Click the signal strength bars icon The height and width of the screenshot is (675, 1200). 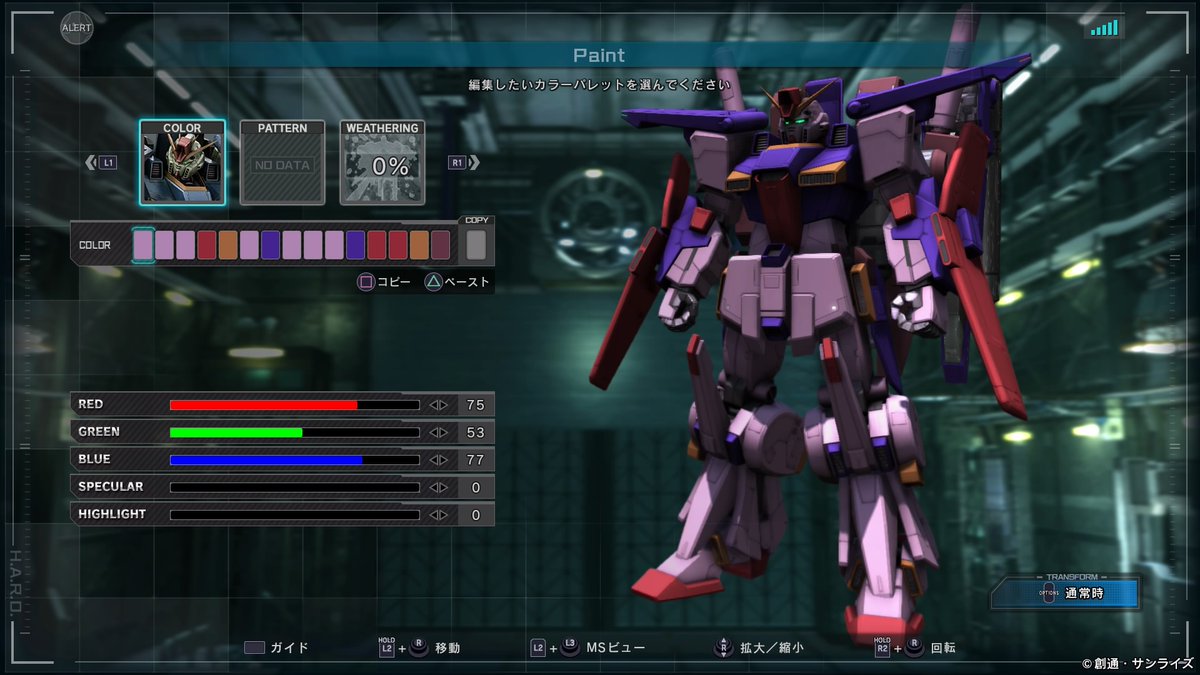tap(1104, 28)
